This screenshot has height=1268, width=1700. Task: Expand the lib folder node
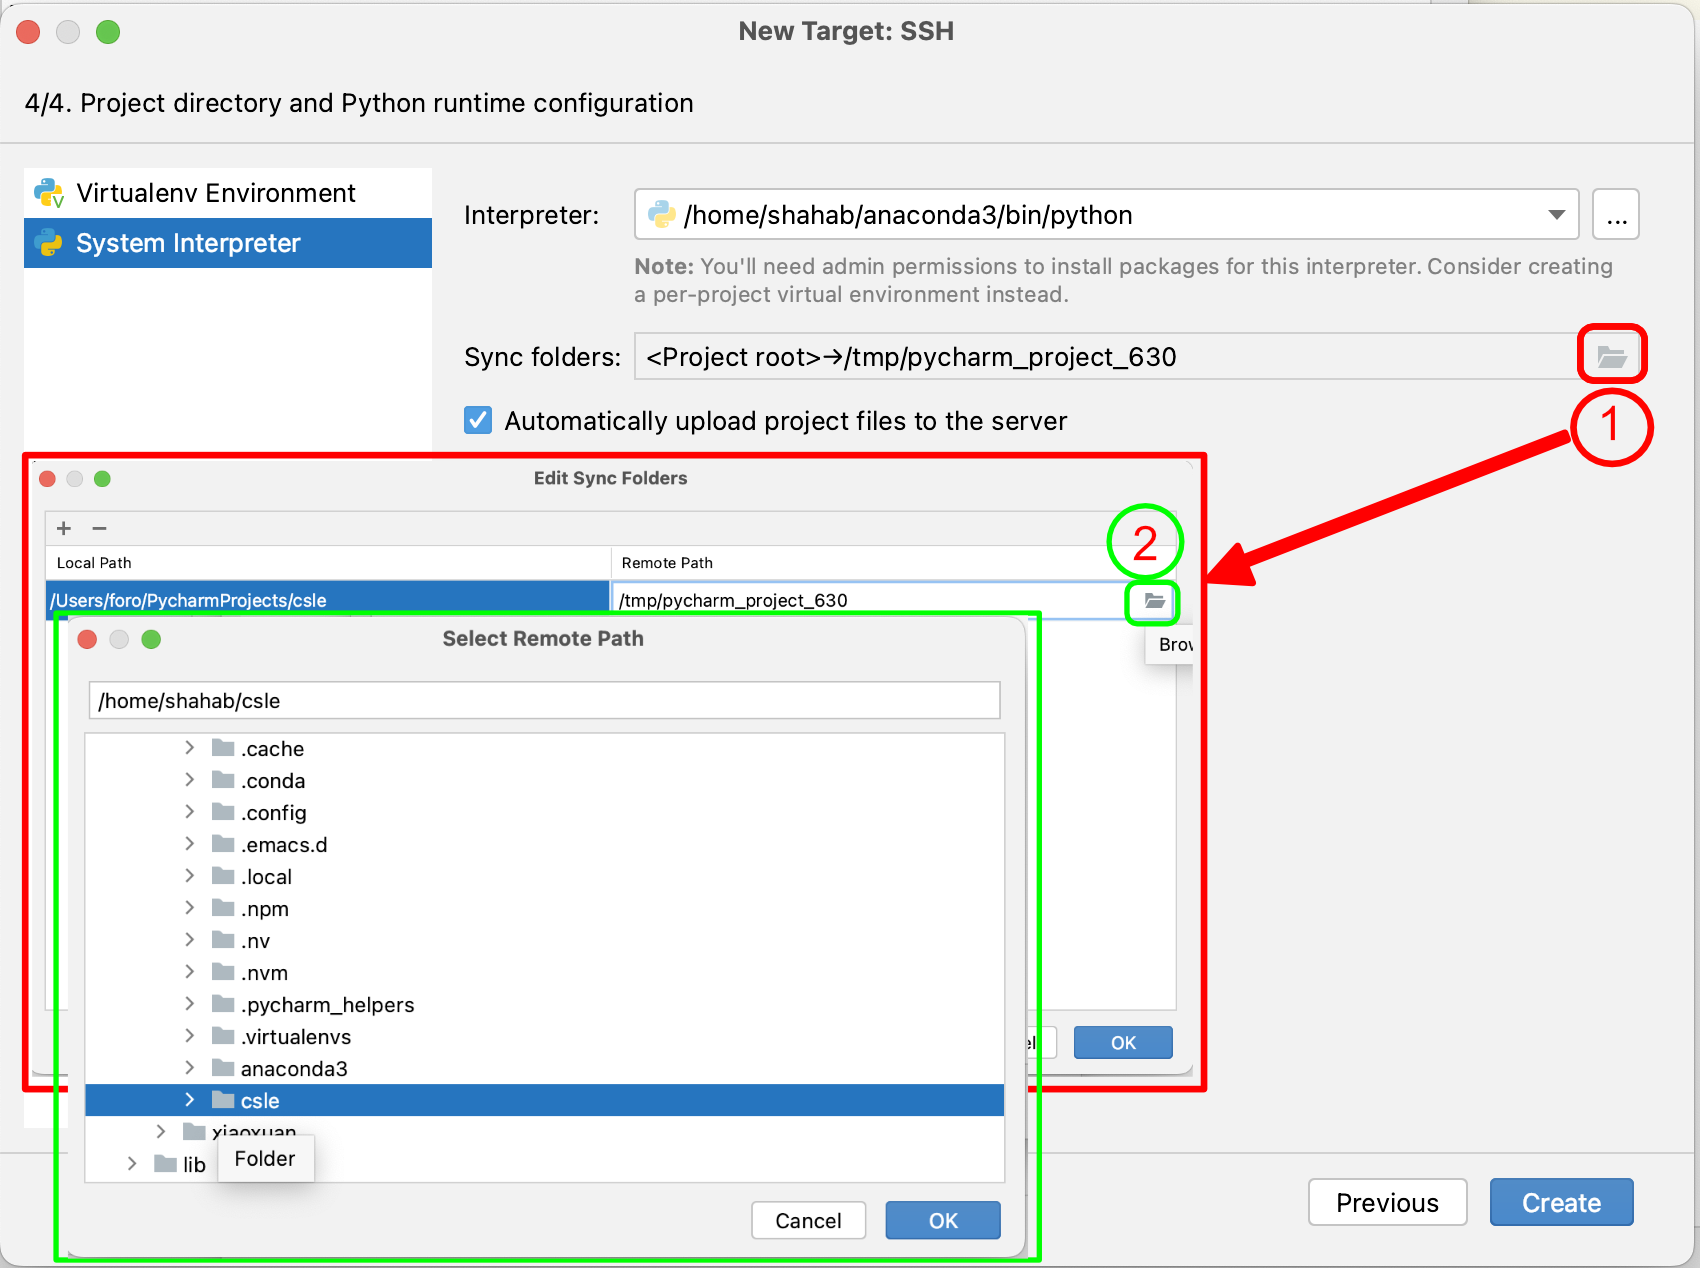pos(132,1164)
